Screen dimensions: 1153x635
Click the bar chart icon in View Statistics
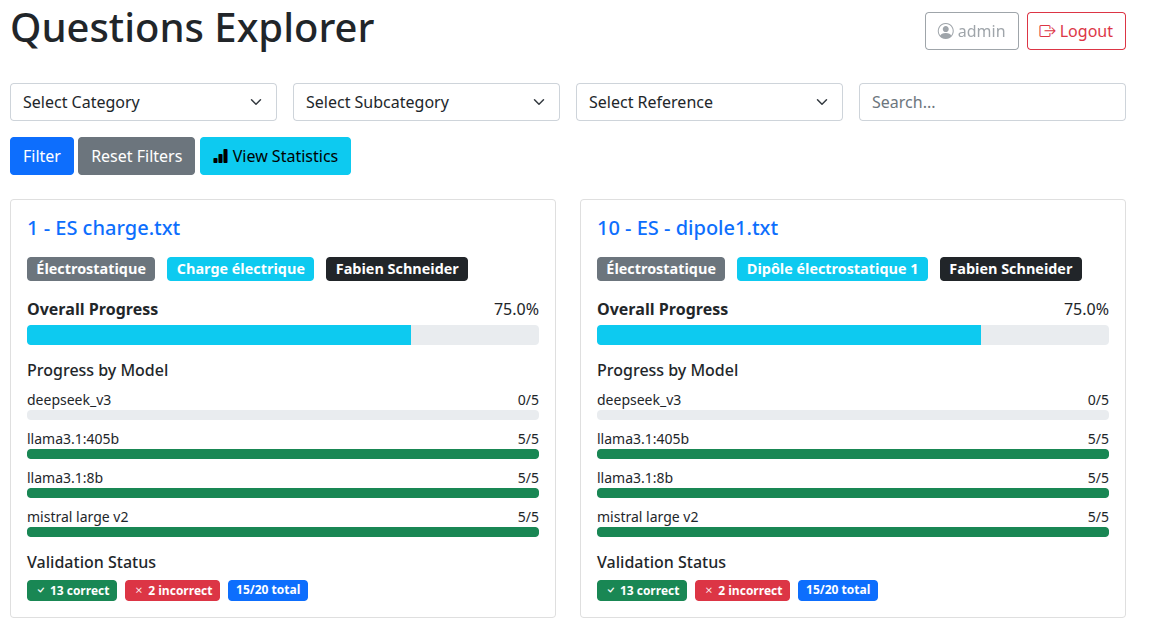pos(220,157)
